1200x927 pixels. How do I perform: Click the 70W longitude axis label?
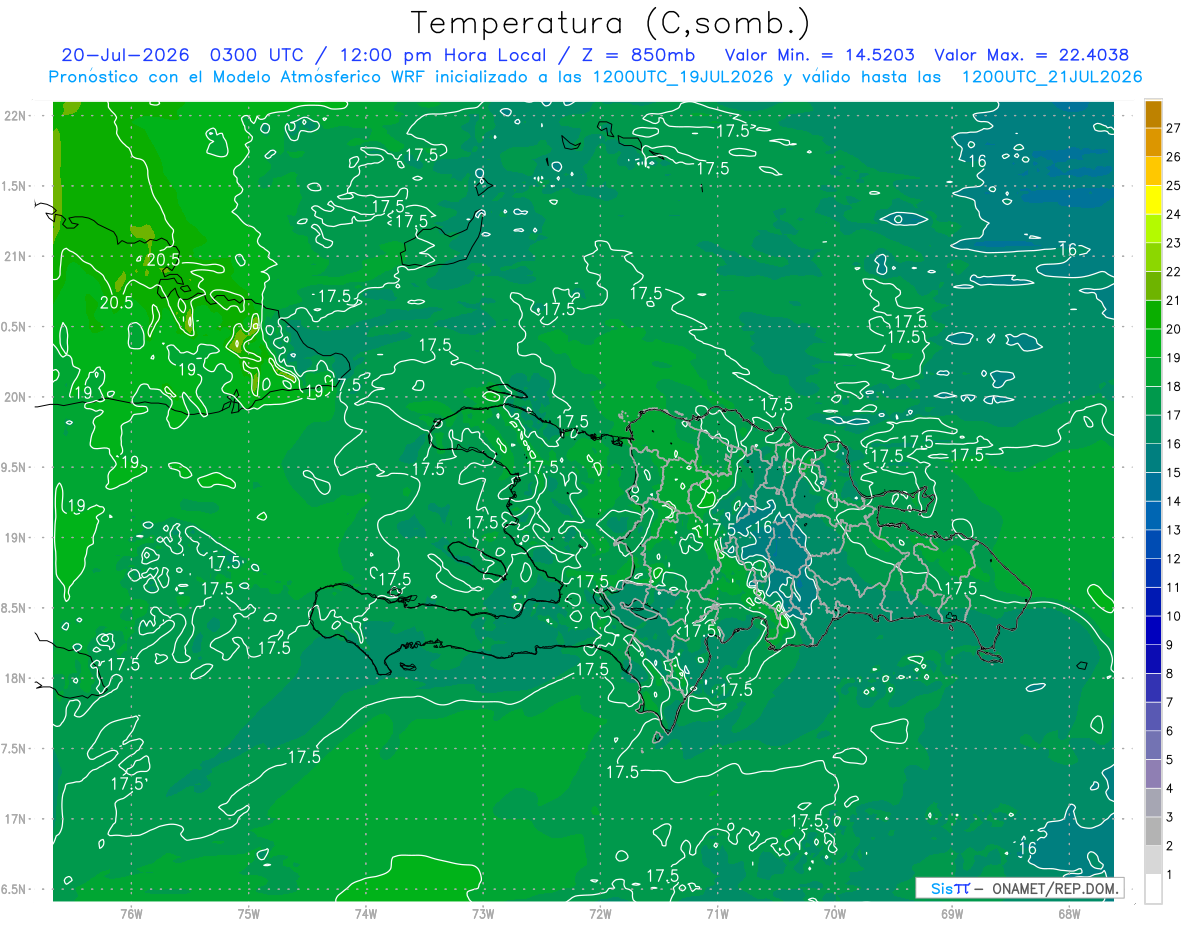[x=835, y=914]
